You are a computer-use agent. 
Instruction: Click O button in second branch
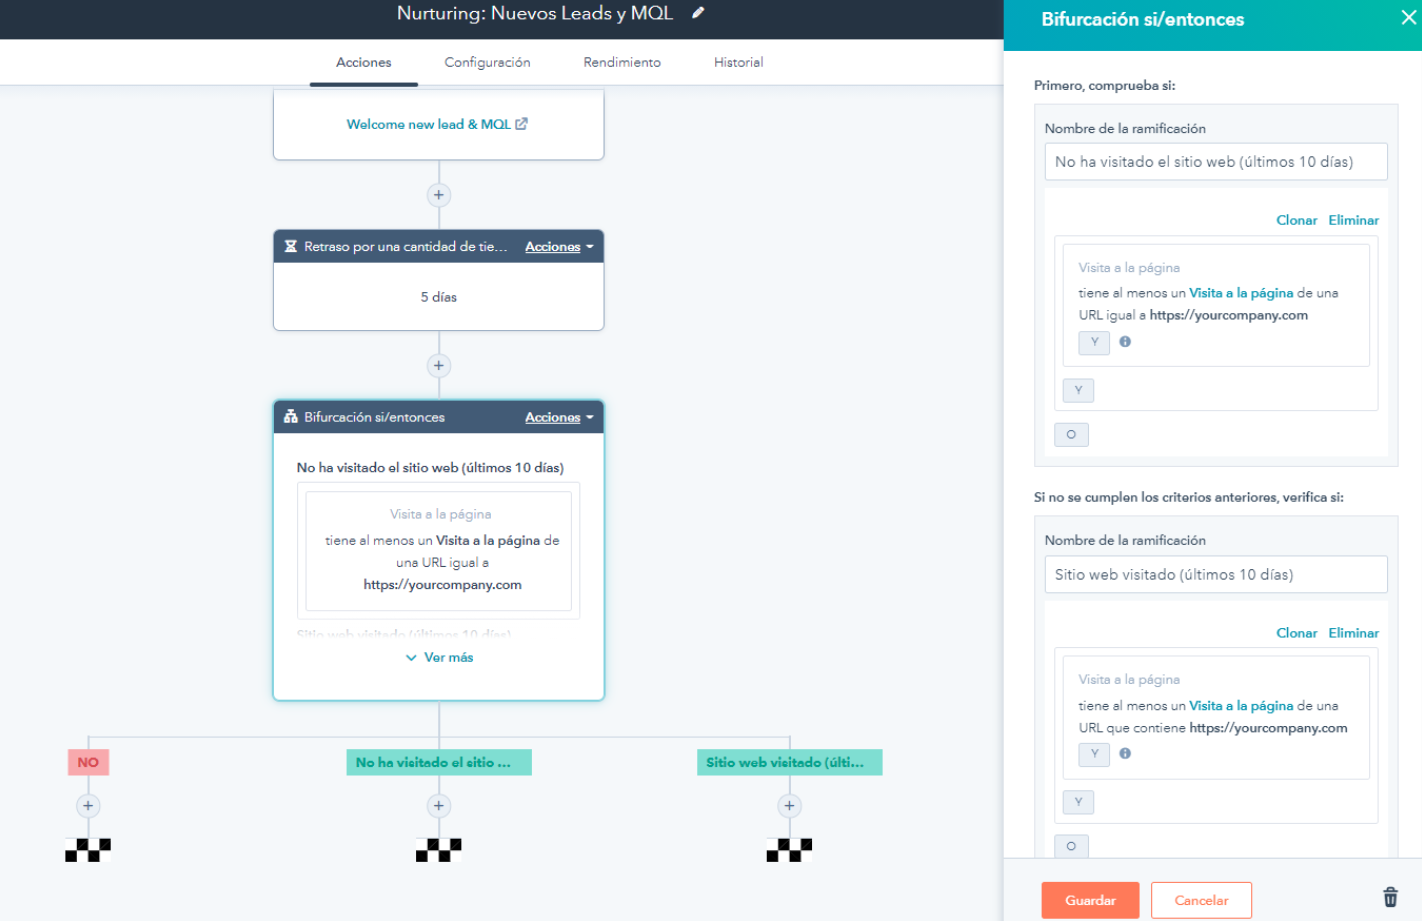click(x=1071, y=846)
